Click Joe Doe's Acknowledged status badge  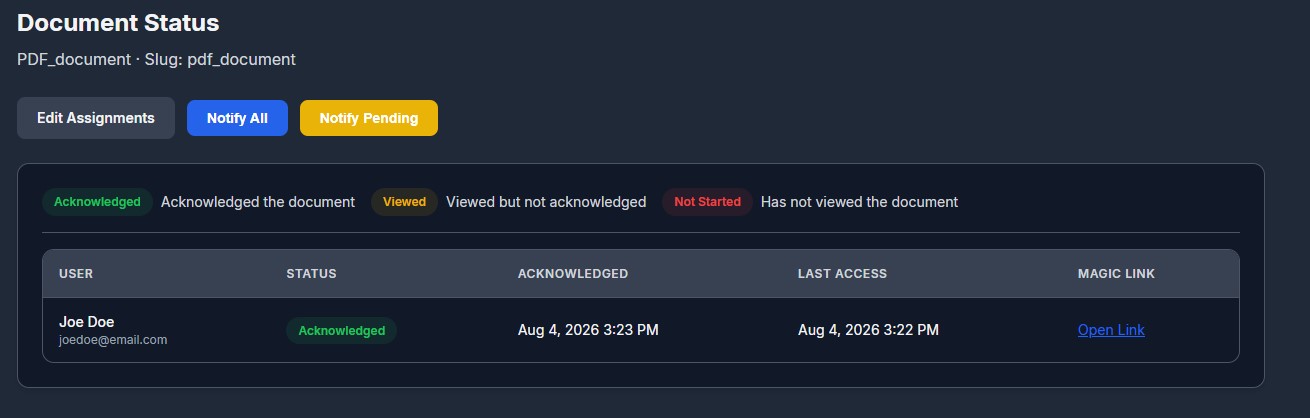point(341,331)
